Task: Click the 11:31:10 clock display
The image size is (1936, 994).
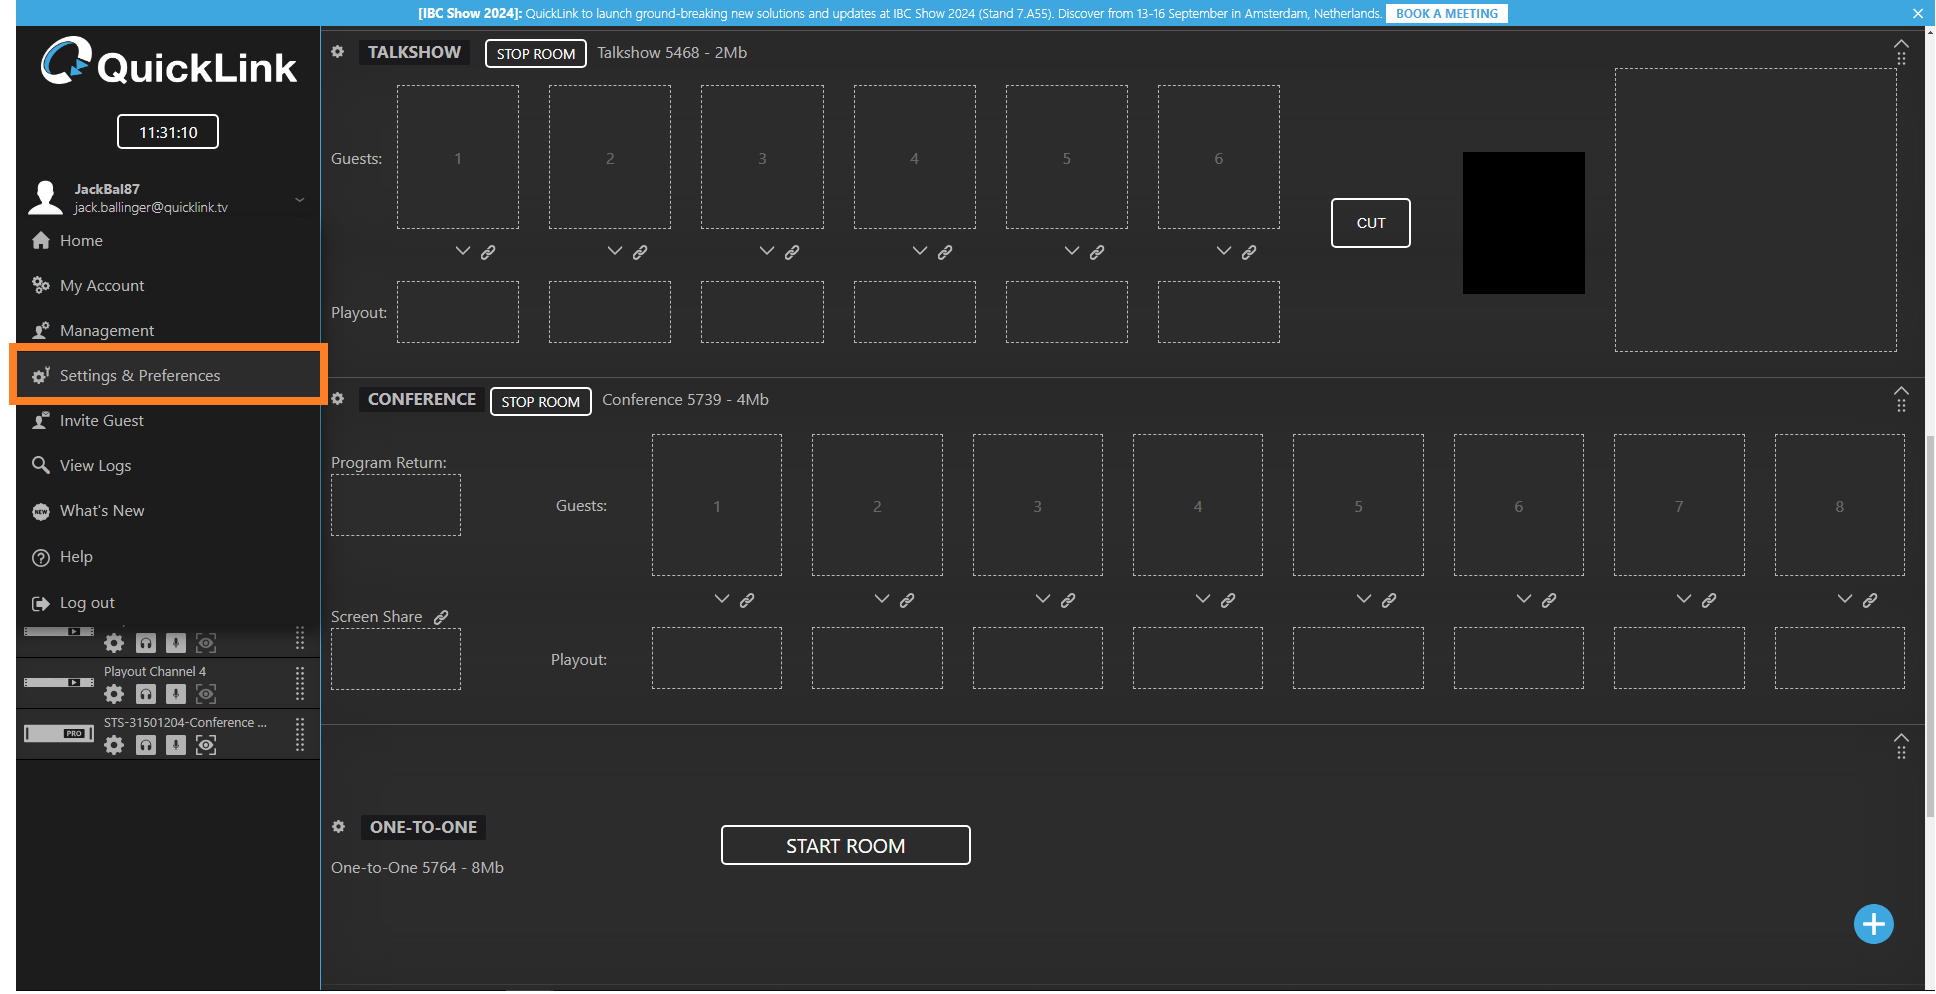Action: tap(168, 132)
